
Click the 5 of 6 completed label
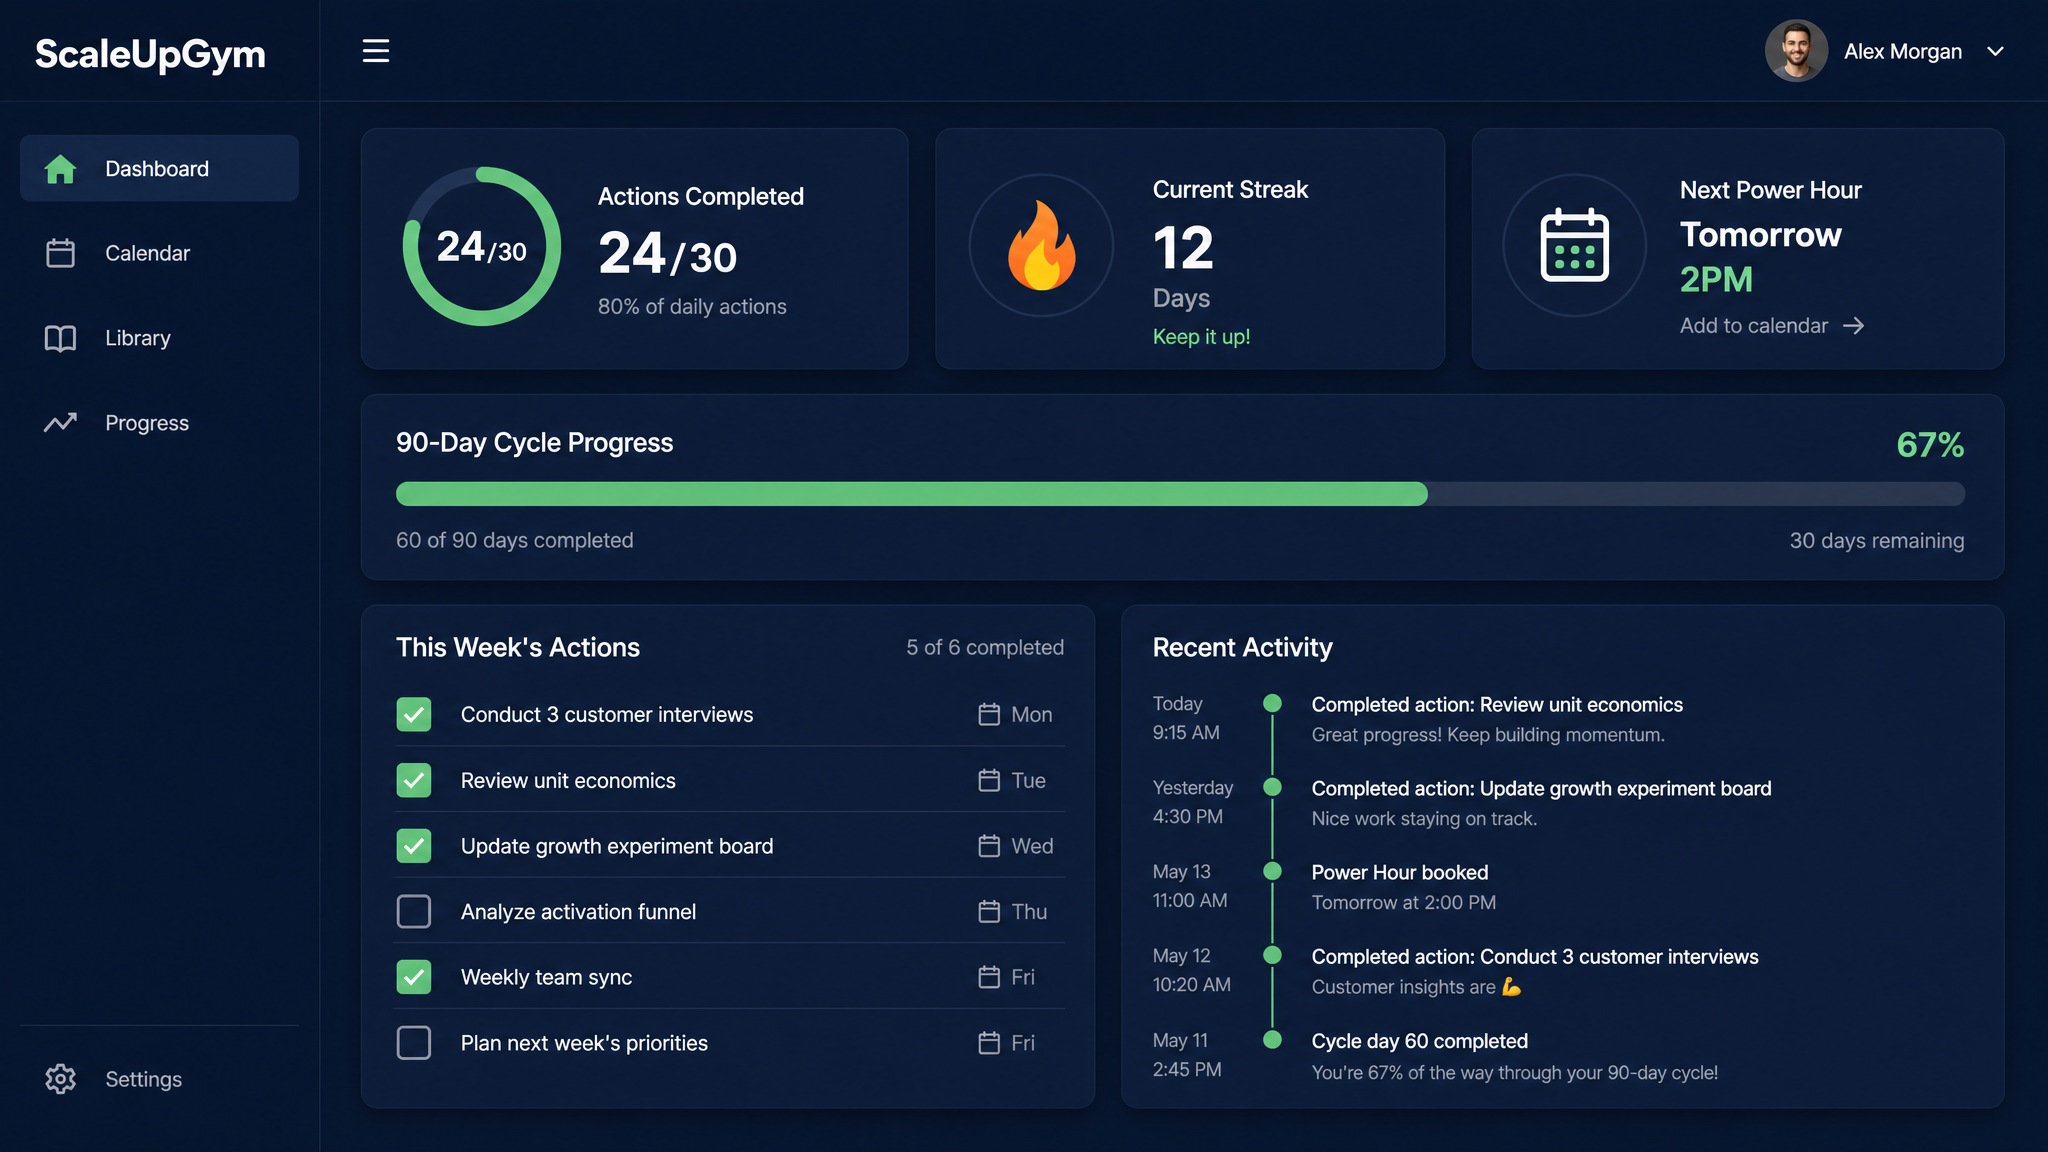[985, 647]
